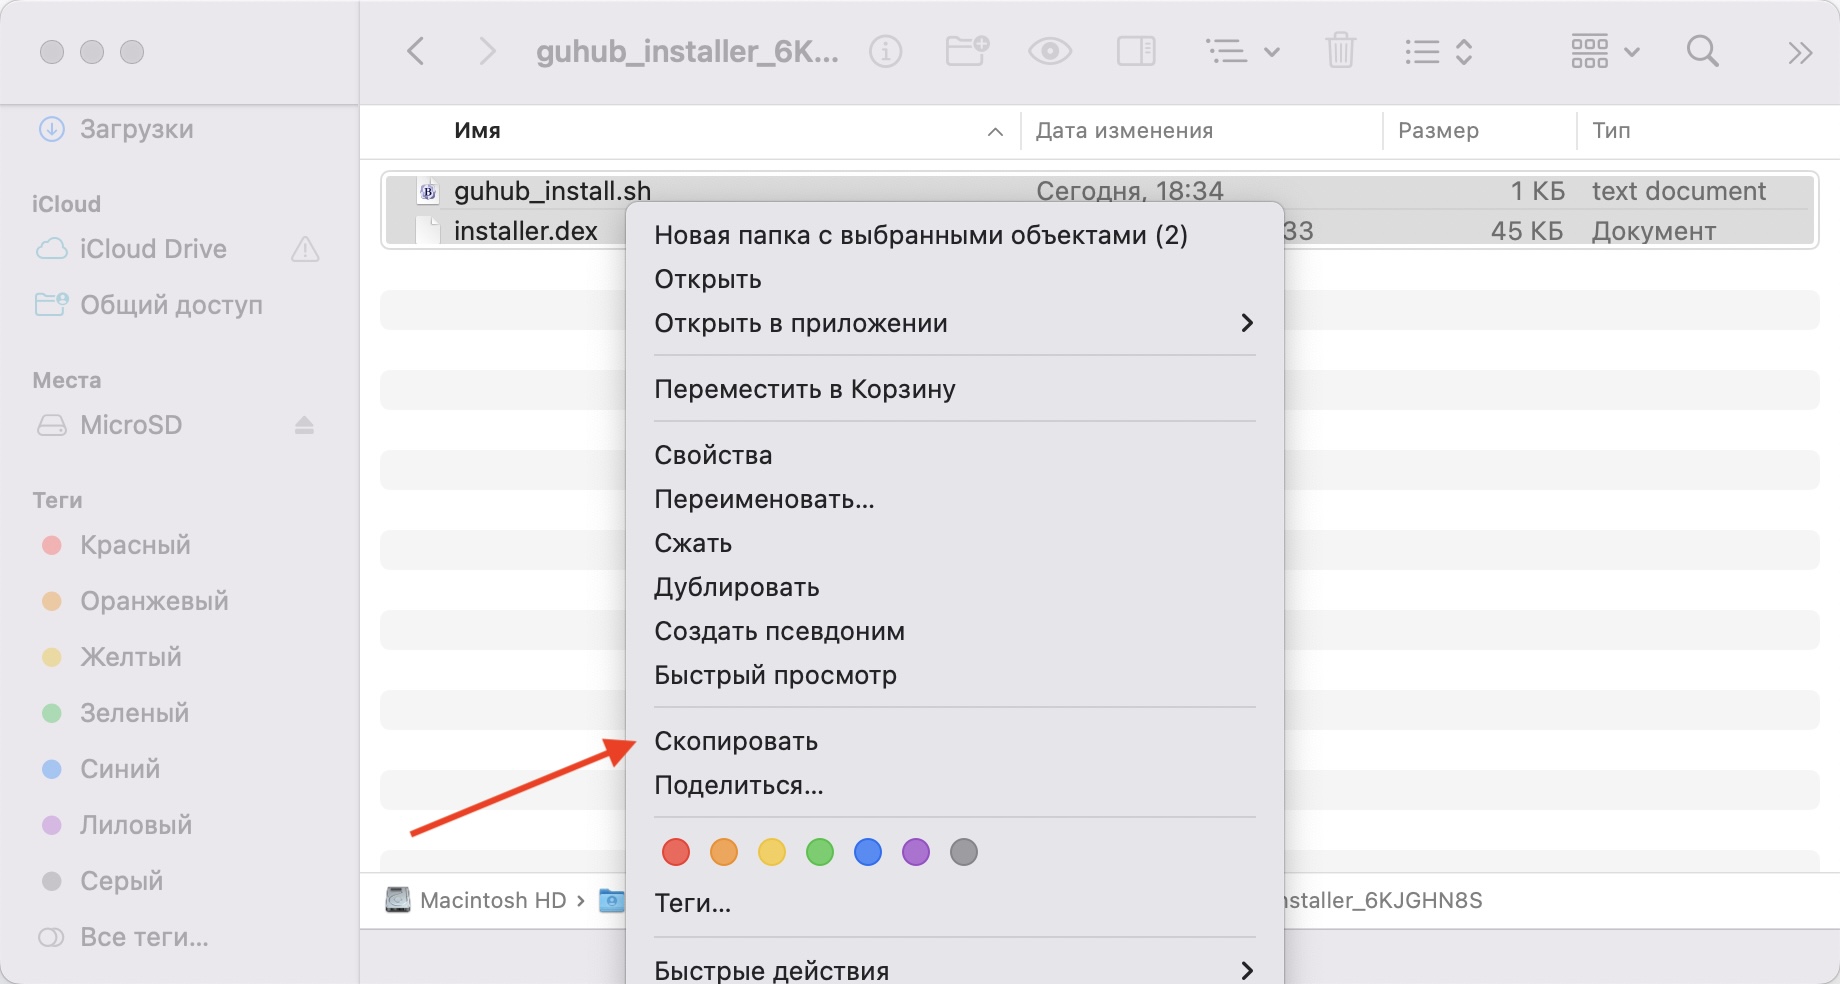Image resolution: width=1840 pixels, height=984 pixels.
Task: Open the grid view options chevron
Action: pyautogui.click(x=1633, y=52)
